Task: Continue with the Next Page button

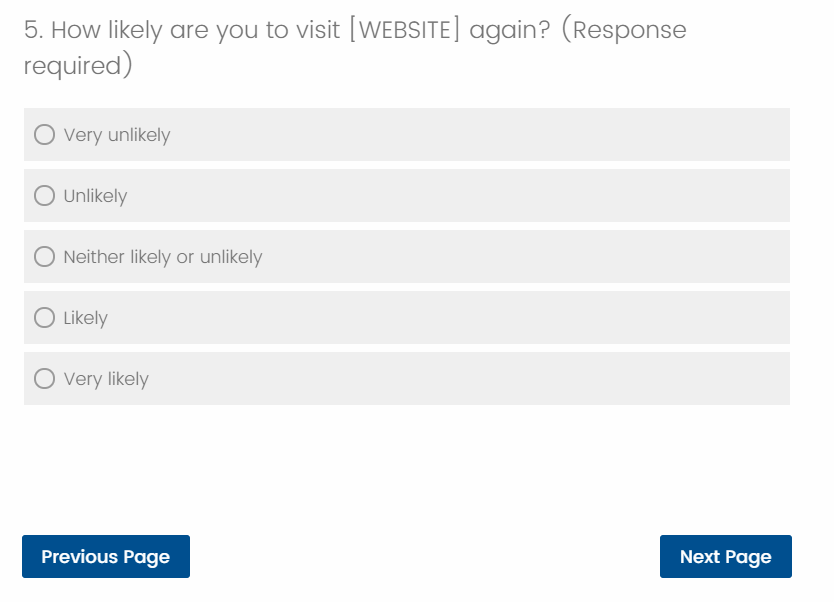Action: point(725,557)
